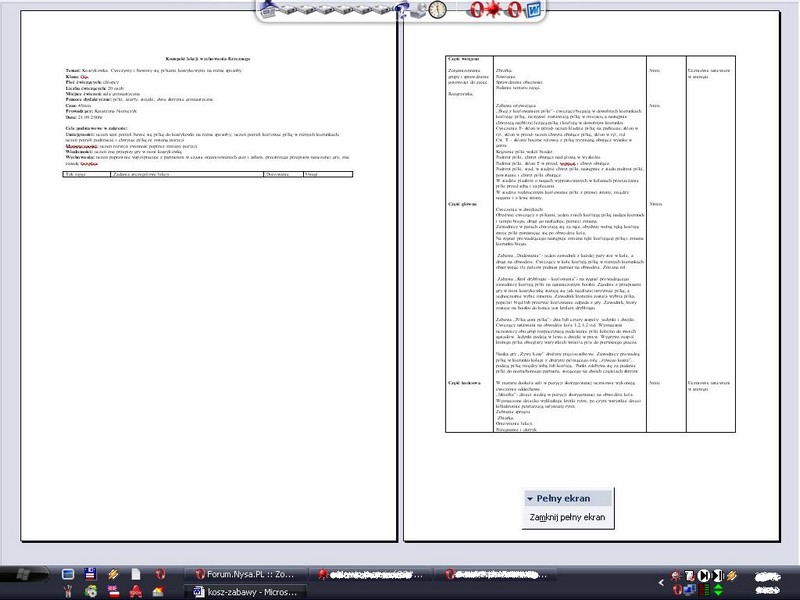The height and width of the screenshot is (600, 800).
Task: Open the clock icon in the top dock
Action: 438,10
